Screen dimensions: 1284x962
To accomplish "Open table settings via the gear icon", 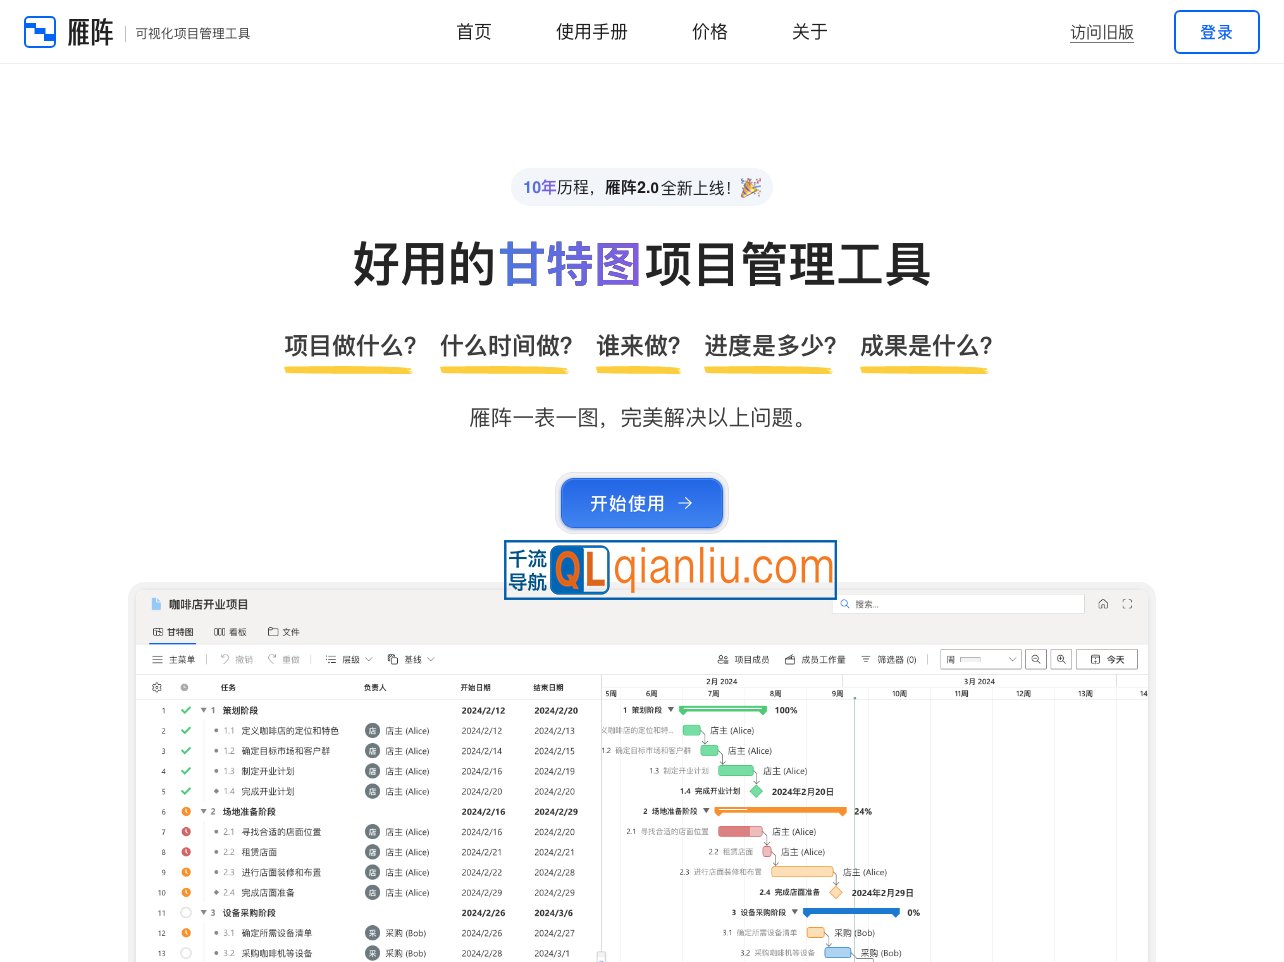I will [x=156, y=687].
